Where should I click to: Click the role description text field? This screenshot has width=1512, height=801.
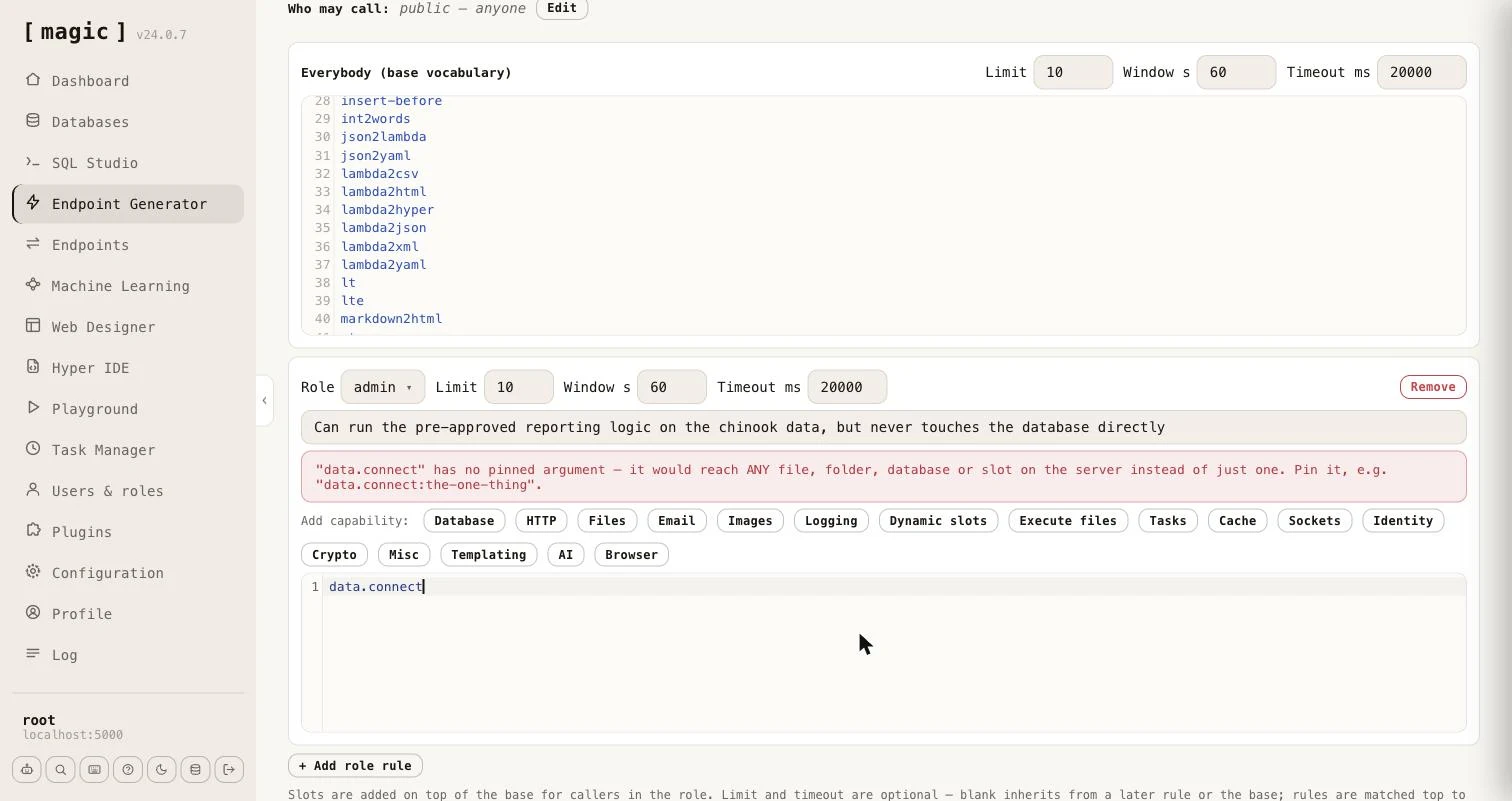(x=883, y=427)
